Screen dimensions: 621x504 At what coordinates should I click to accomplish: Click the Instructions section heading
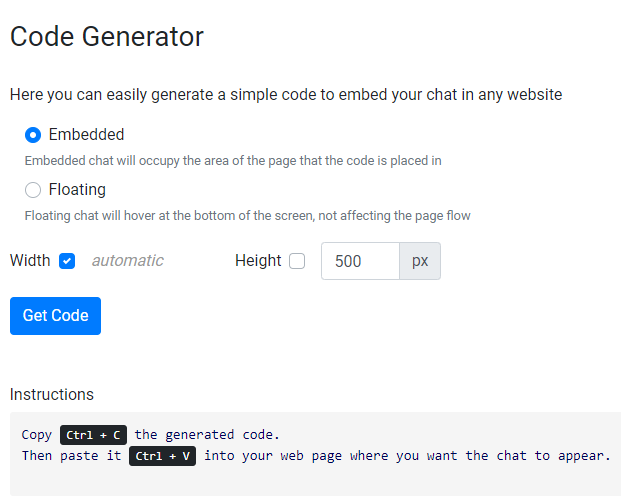[x=52, y=394]
